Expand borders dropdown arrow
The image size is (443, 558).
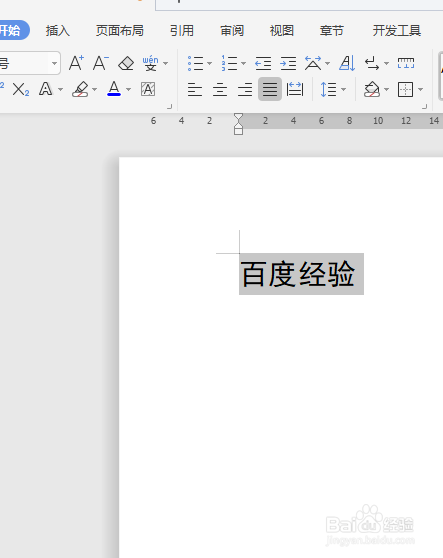pyautogui.click(x=421, y=89)
